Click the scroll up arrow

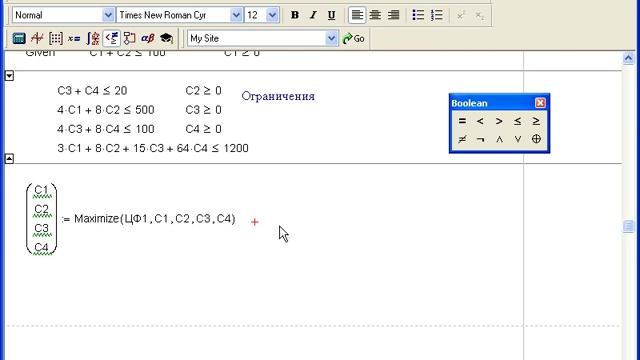tap(629, 58)
